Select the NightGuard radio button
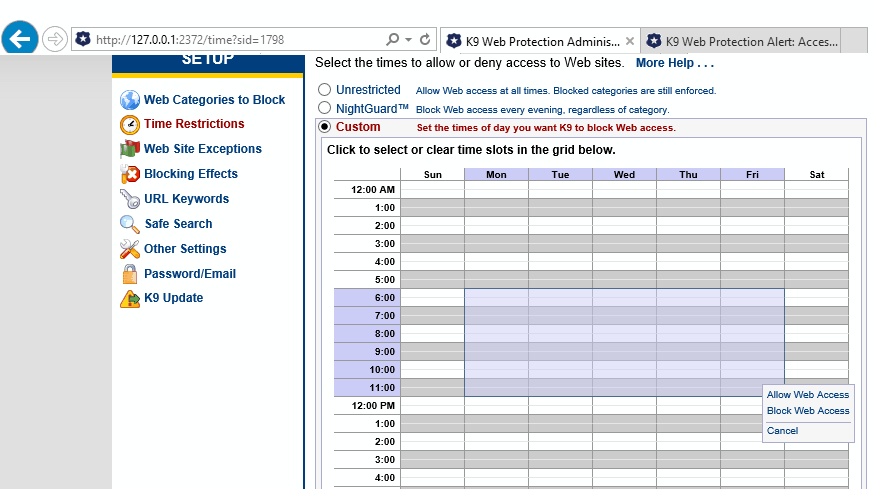The height and width of the screenshot is (489, 875). coord(324,108)
